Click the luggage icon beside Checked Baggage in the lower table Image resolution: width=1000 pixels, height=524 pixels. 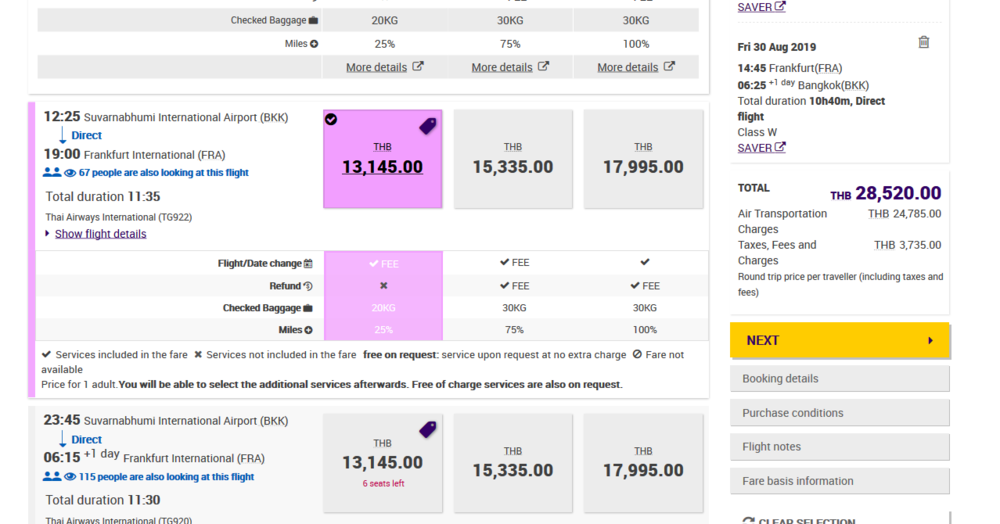coord(308,308)
